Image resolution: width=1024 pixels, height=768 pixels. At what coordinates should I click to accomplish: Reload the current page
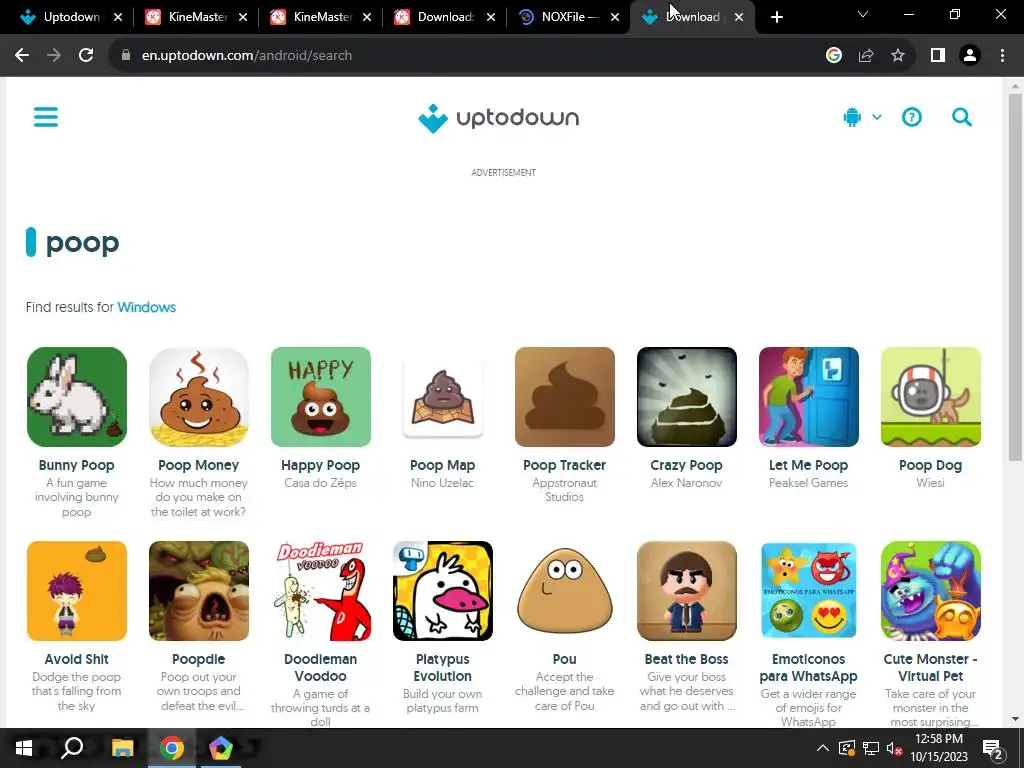(86, 56)
